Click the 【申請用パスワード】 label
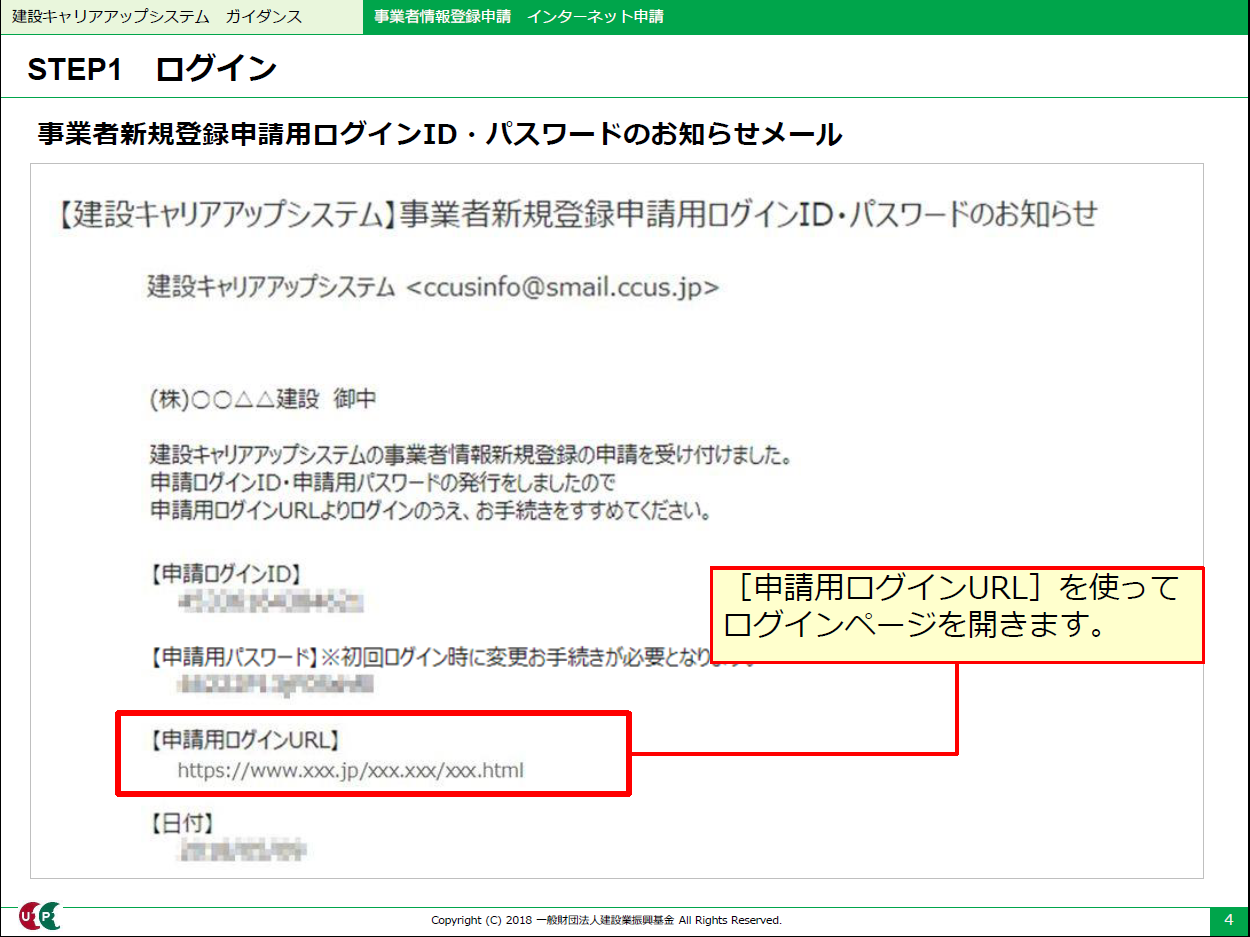 [231, 657]
